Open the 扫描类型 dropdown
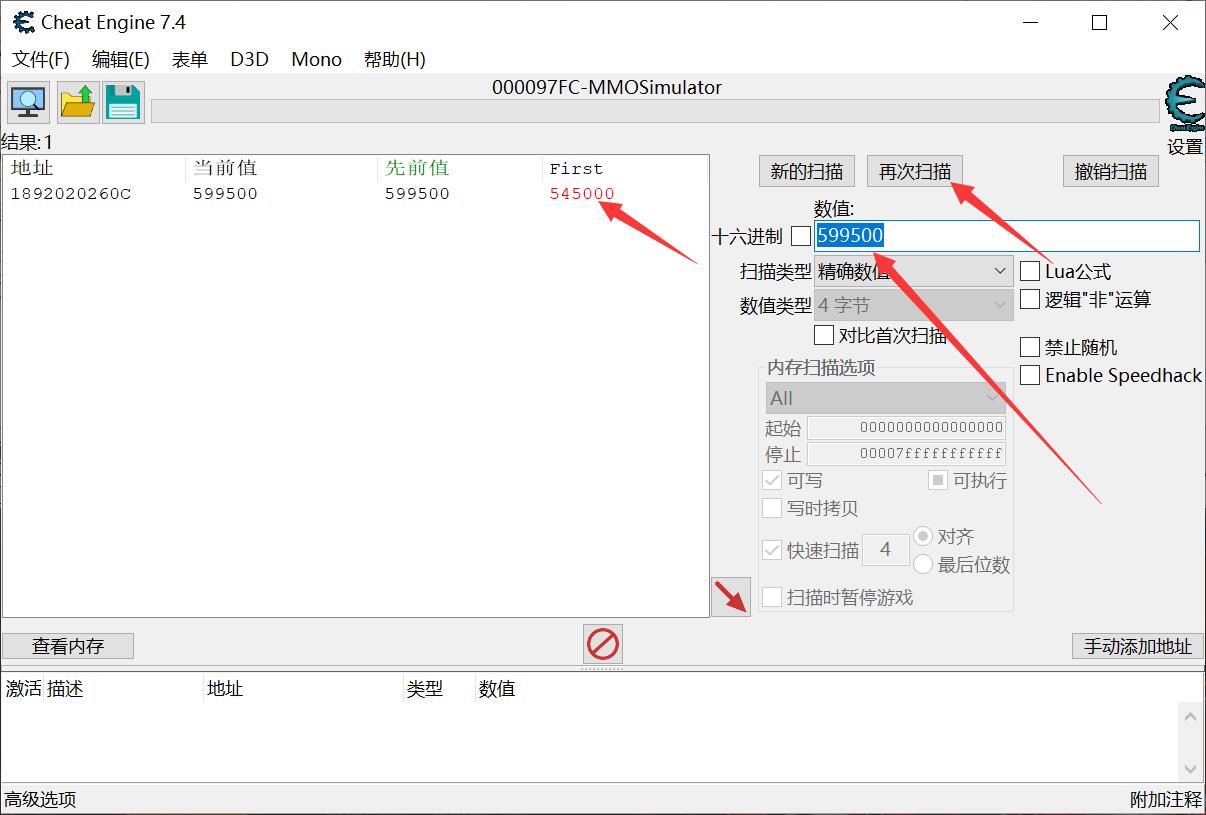1206x815 pixels. [x=914, y=271]
